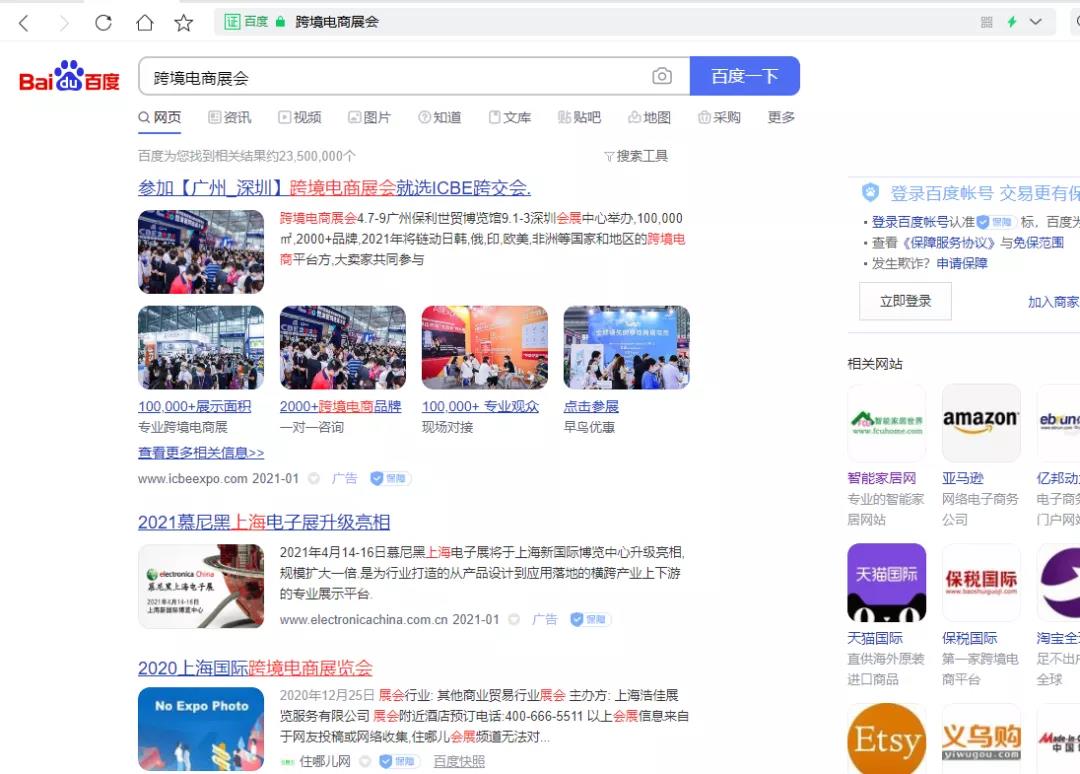Switch to the 视频 tab

tap(300, 118)
